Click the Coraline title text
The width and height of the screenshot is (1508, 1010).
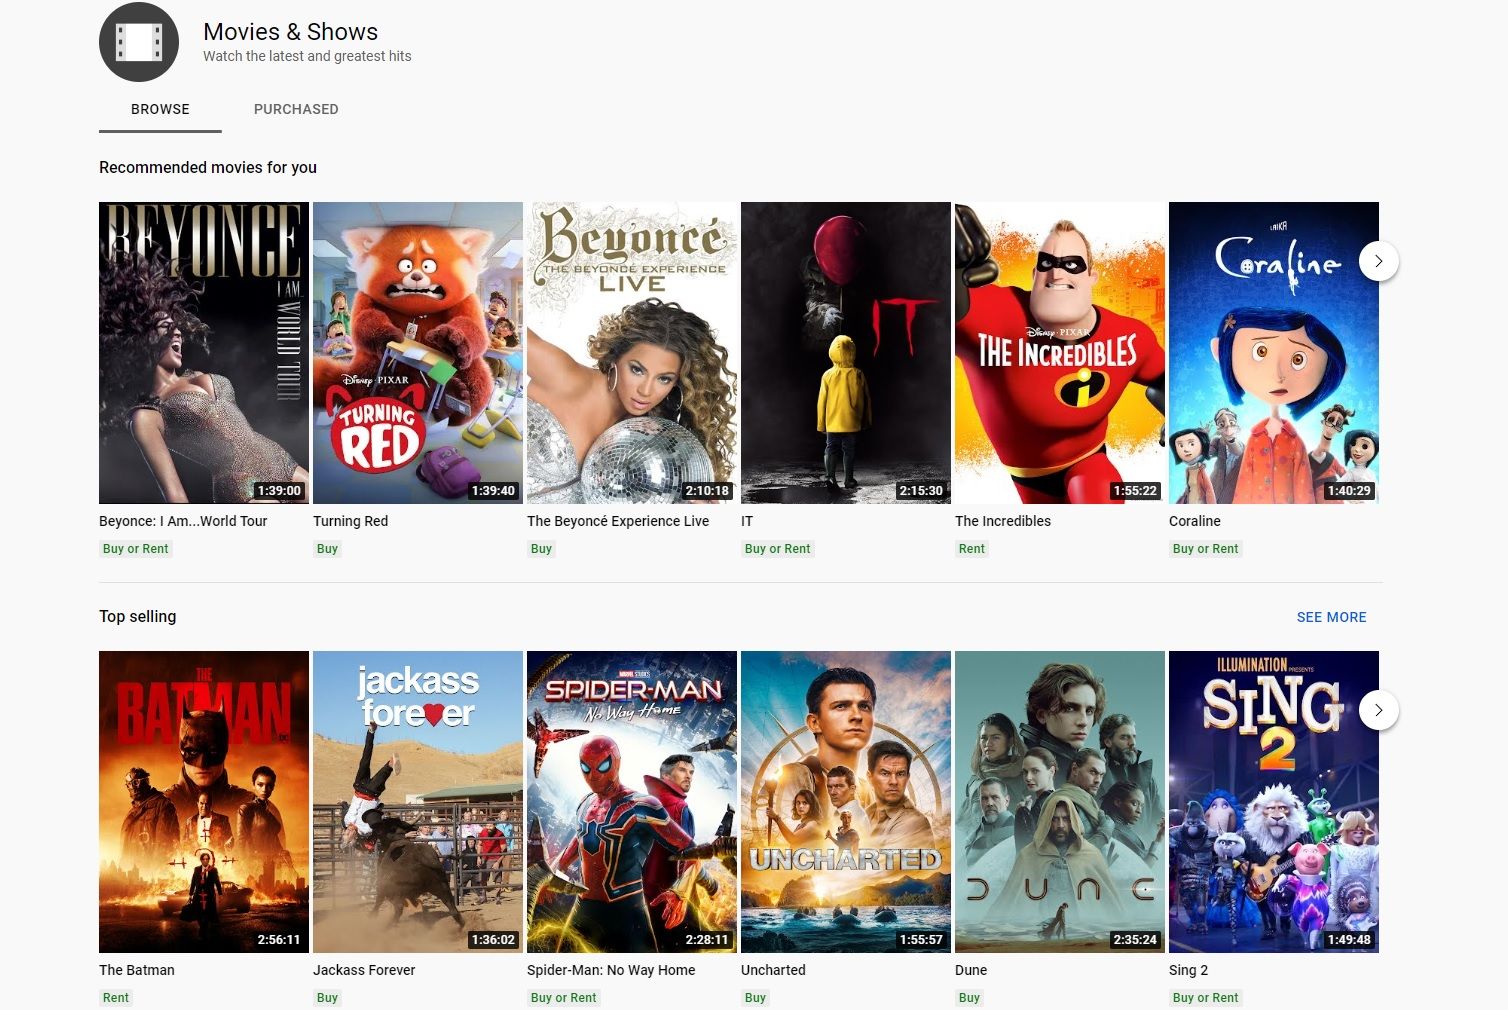tap(1195, 521)
